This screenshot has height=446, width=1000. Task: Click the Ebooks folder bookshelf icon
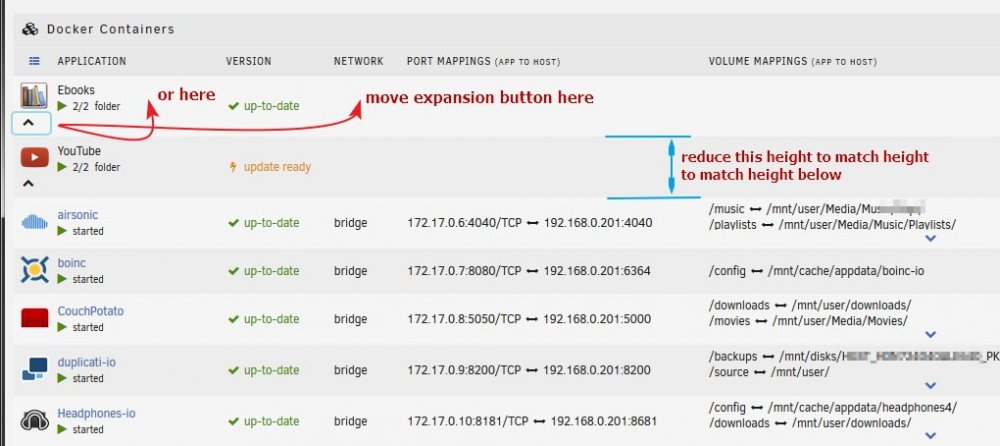pos(34,96)
